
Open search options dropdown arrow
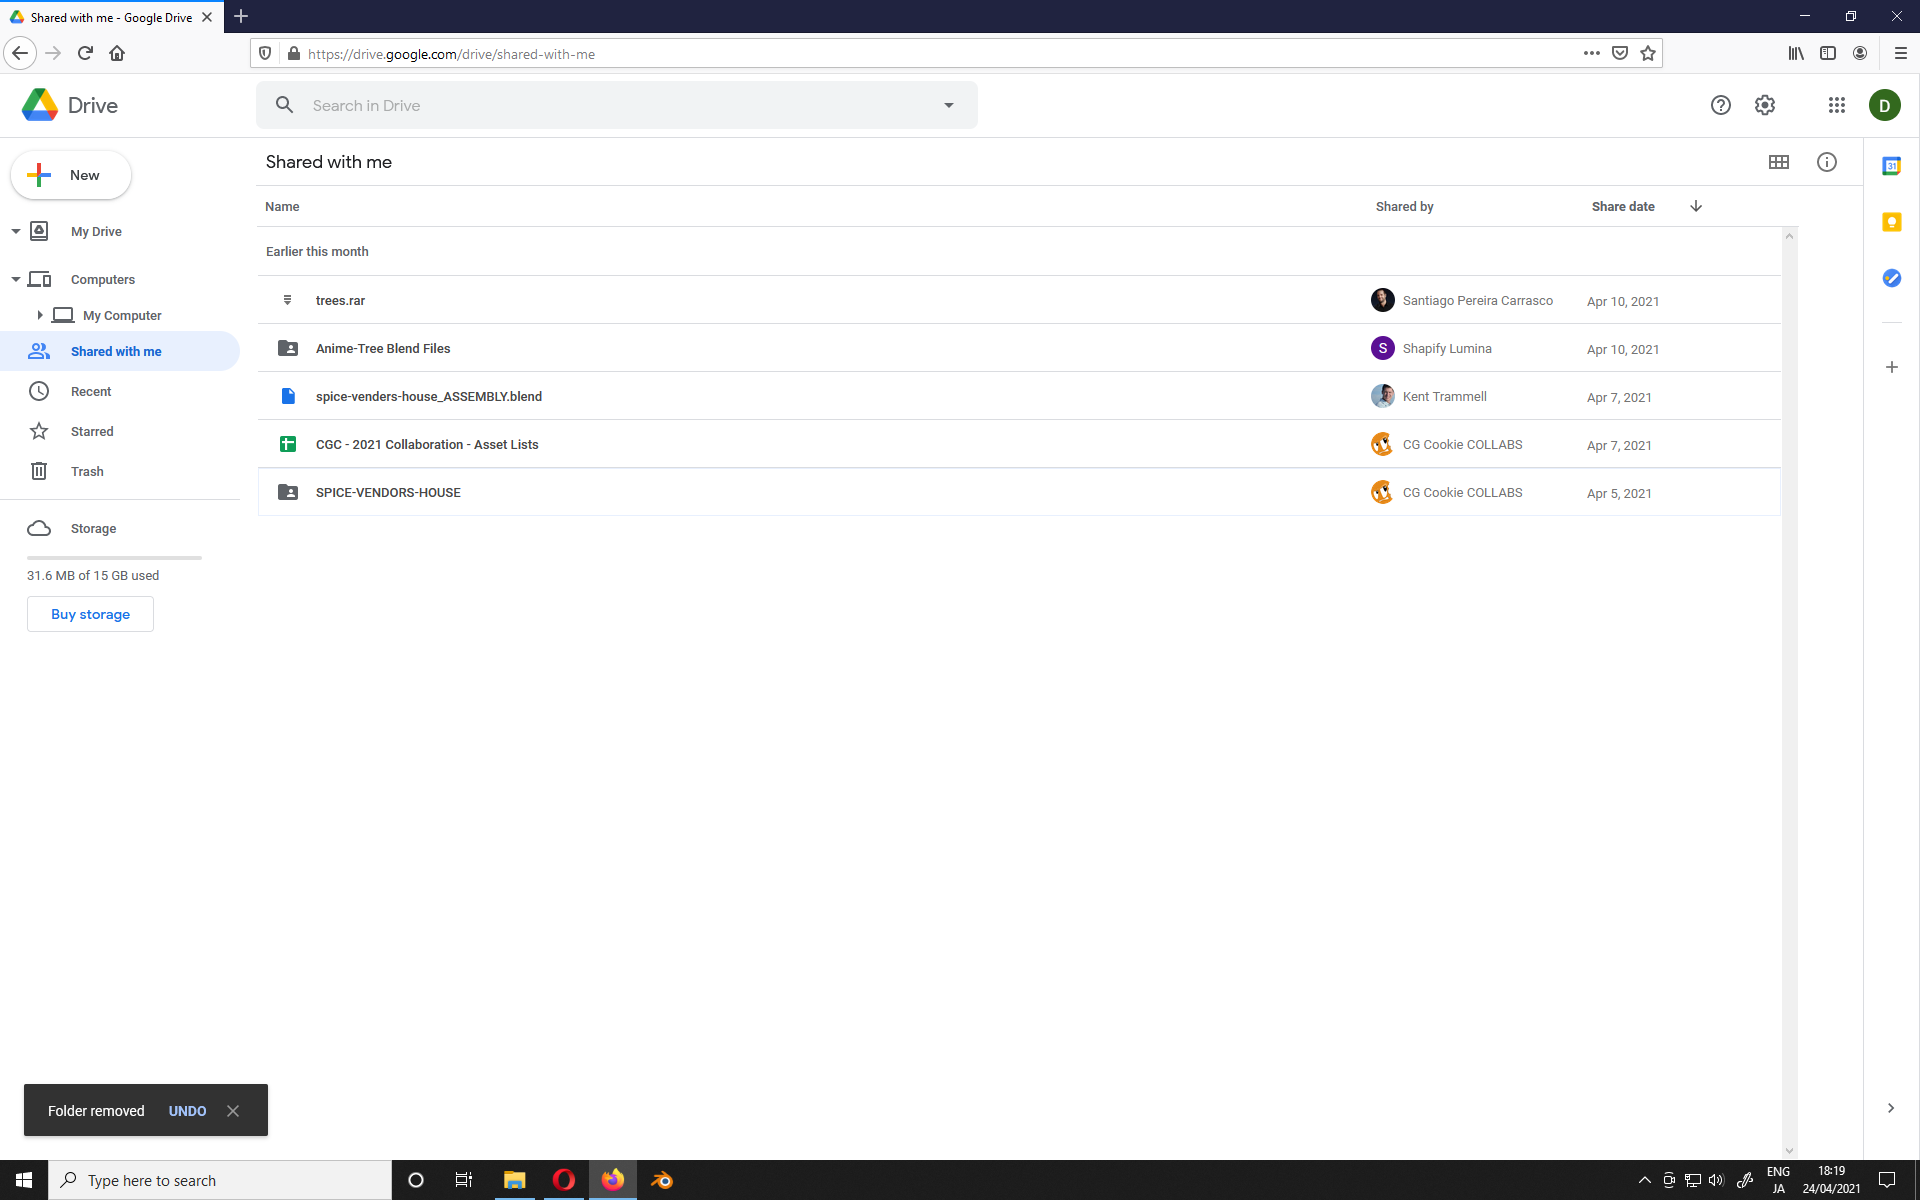pos(948,105)
